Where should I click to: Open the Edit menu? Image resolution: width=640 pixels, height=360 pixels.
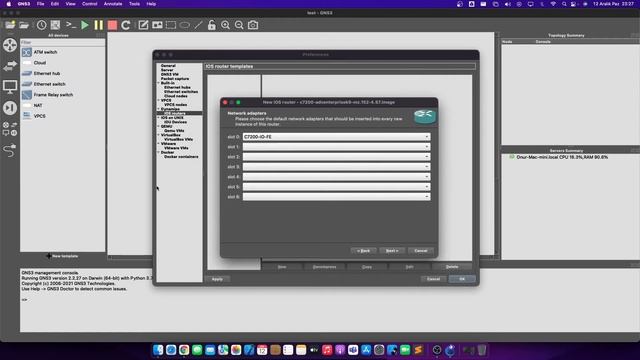55,4
